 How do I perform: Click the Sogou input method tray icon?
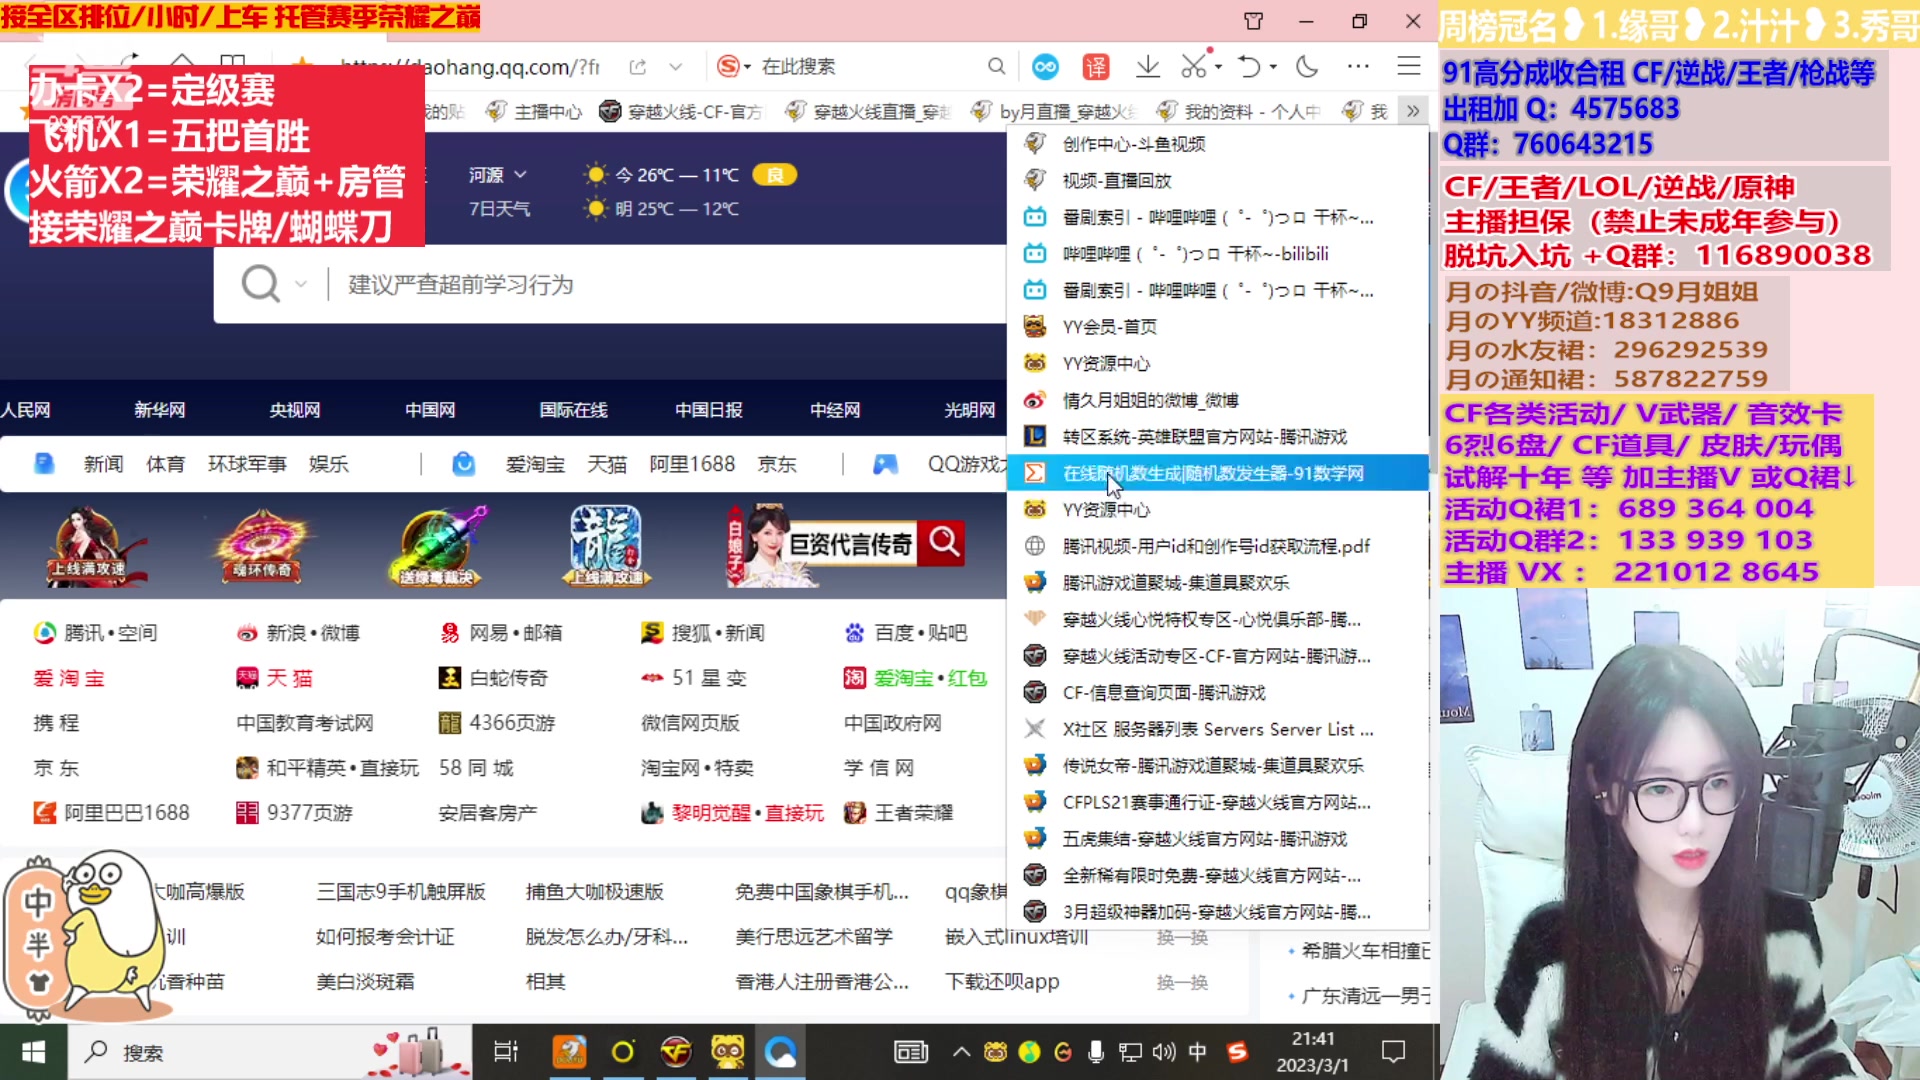point(1237,1052)
